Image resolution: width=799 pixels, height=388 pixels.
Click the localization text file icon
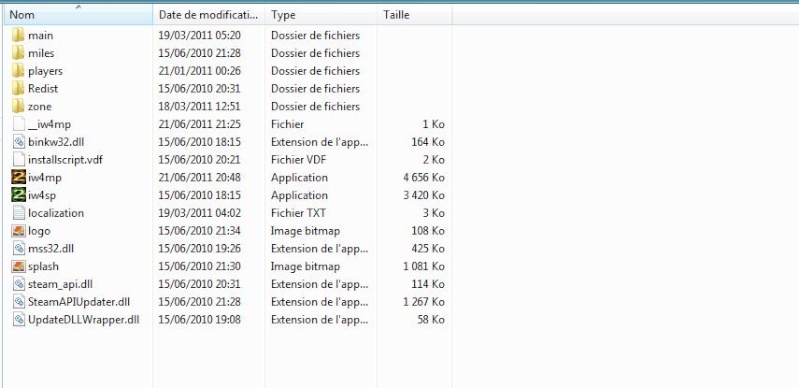click(x=18, y=213)
